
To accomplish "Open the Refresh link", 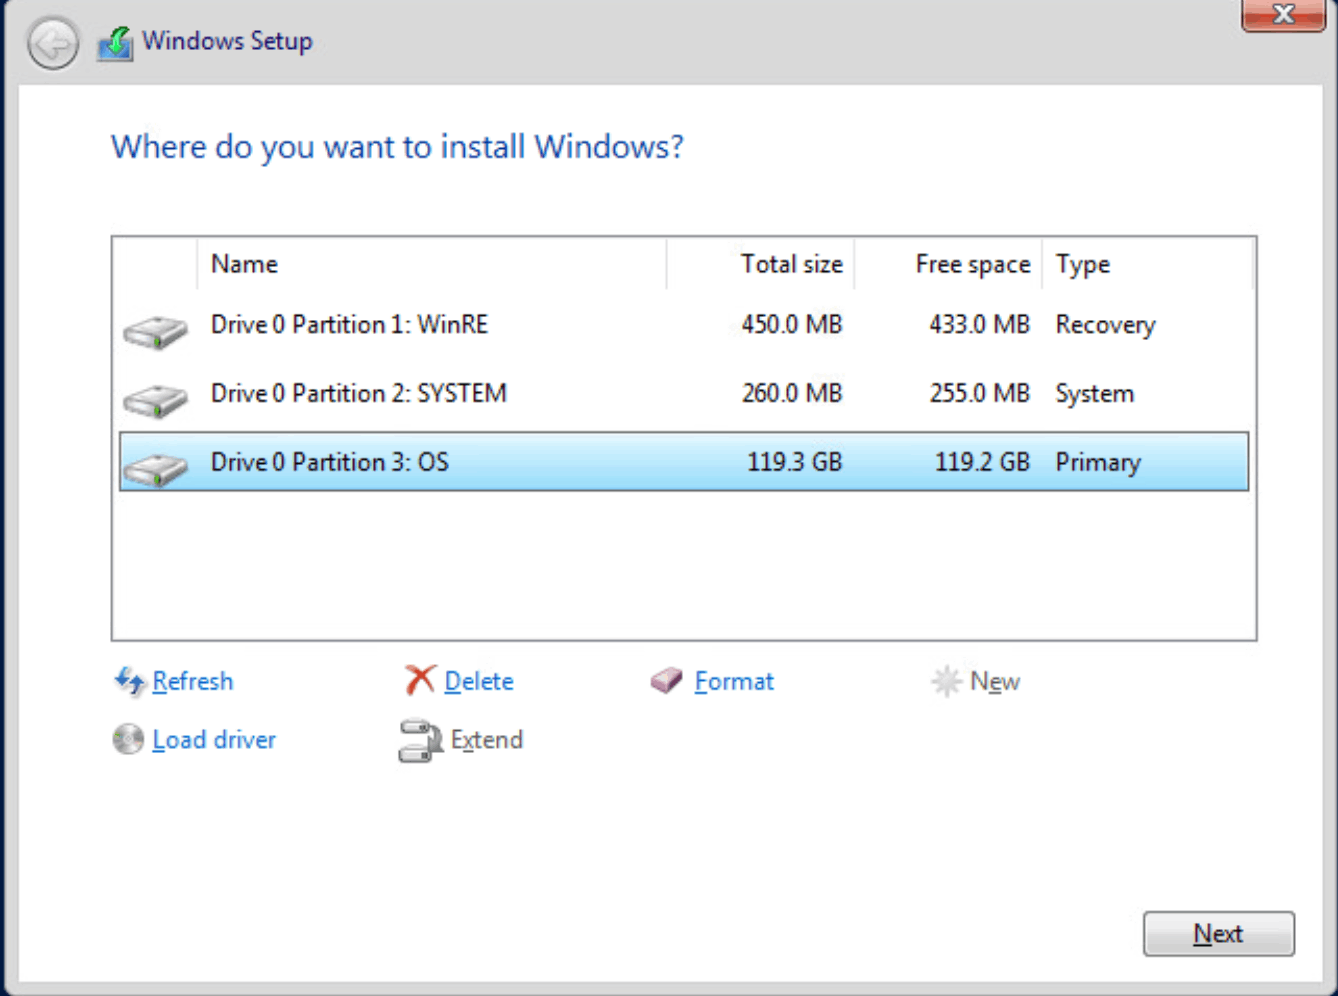I will pyautogui.click(x=192, y=681).
